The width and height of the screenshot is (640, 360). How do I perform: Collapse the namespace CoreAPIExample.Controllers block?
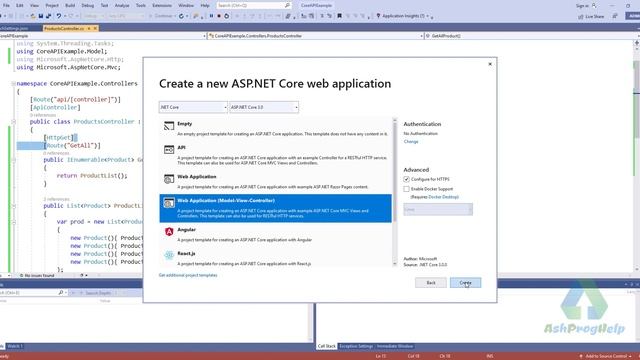click(13, 84)
